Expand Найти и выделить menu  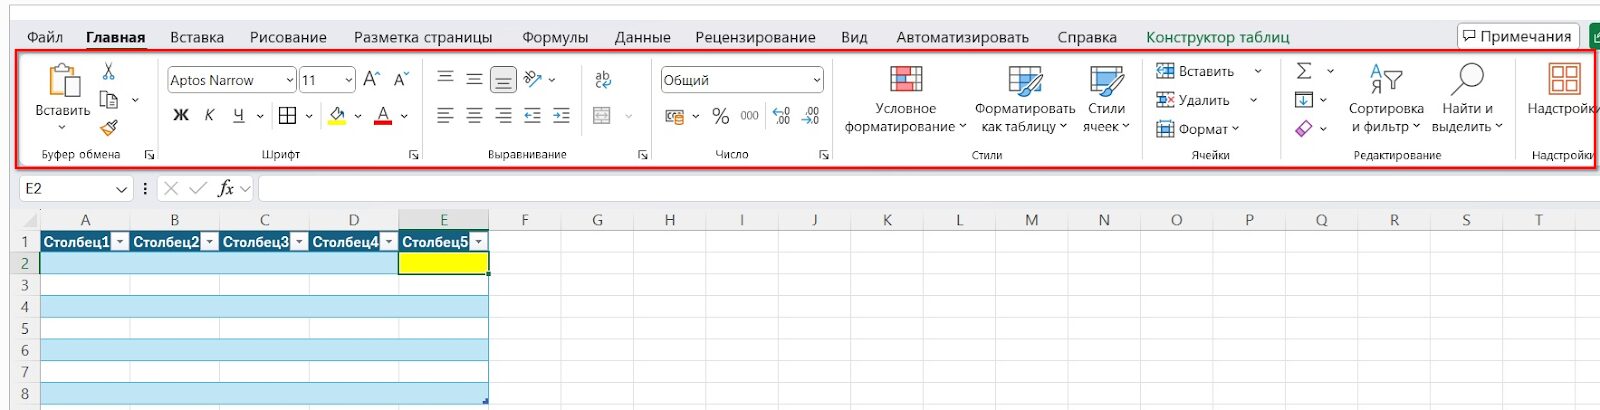click(1467, 100)
